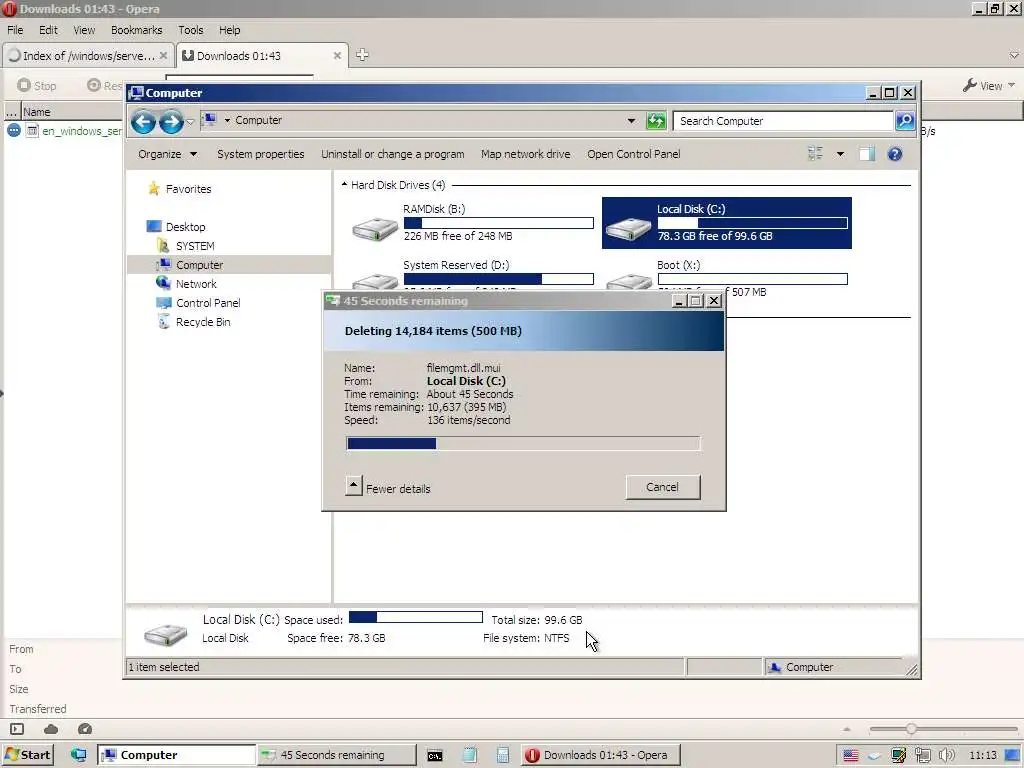Select Boot (X:) drive label
Image resolution: width=1024 pixels, height=768 pixels.
tap(679, 265)
